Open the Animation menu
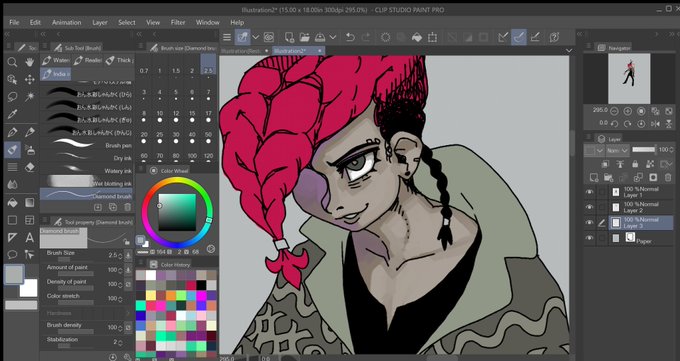This screenshot has height=361, width=680. pyautogui.click(x=66, y=23)
